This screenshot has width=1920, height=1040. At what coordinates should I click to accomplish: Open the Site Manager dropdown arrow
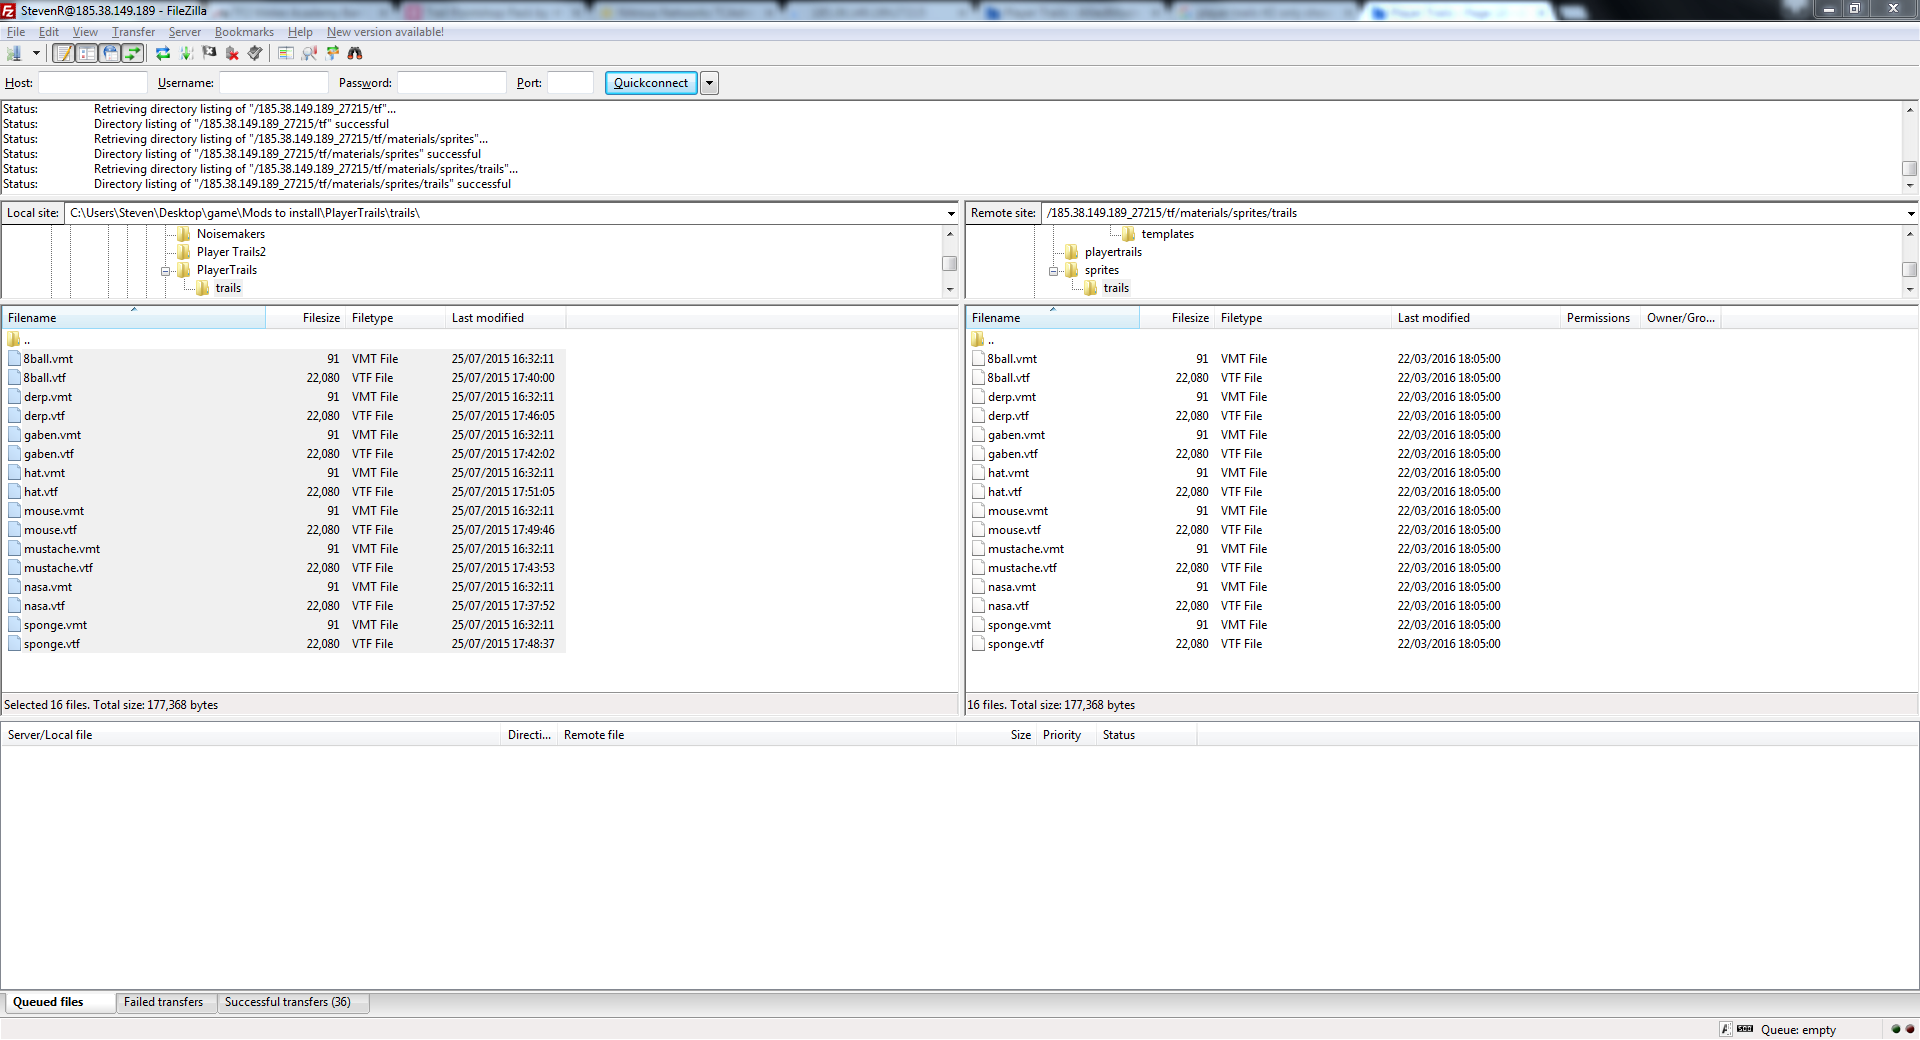click(36, 53)
